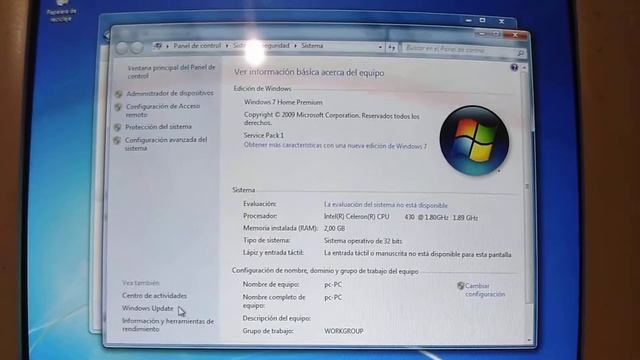
Task: Open Información y herramientas de rendimiento
Action: pyautogui.click(x=168, y=325)
